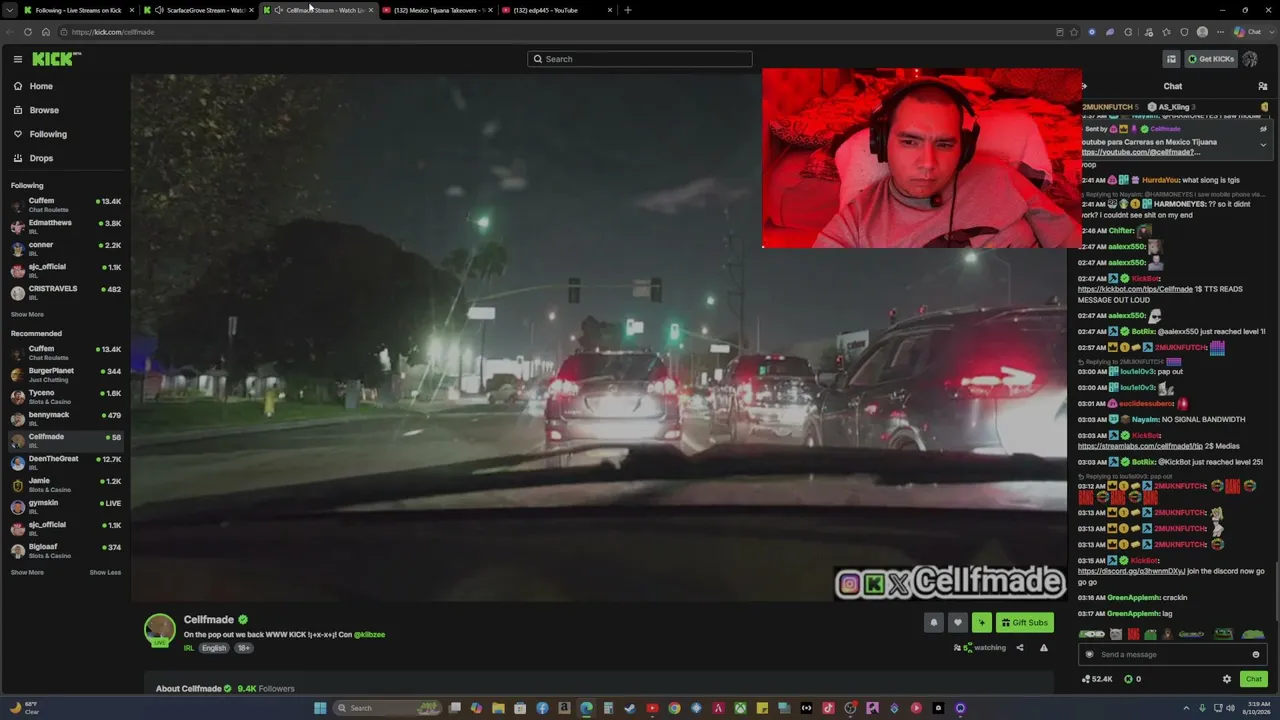
Task: Open a new browser tab
Action: click(x=628, y=10)
